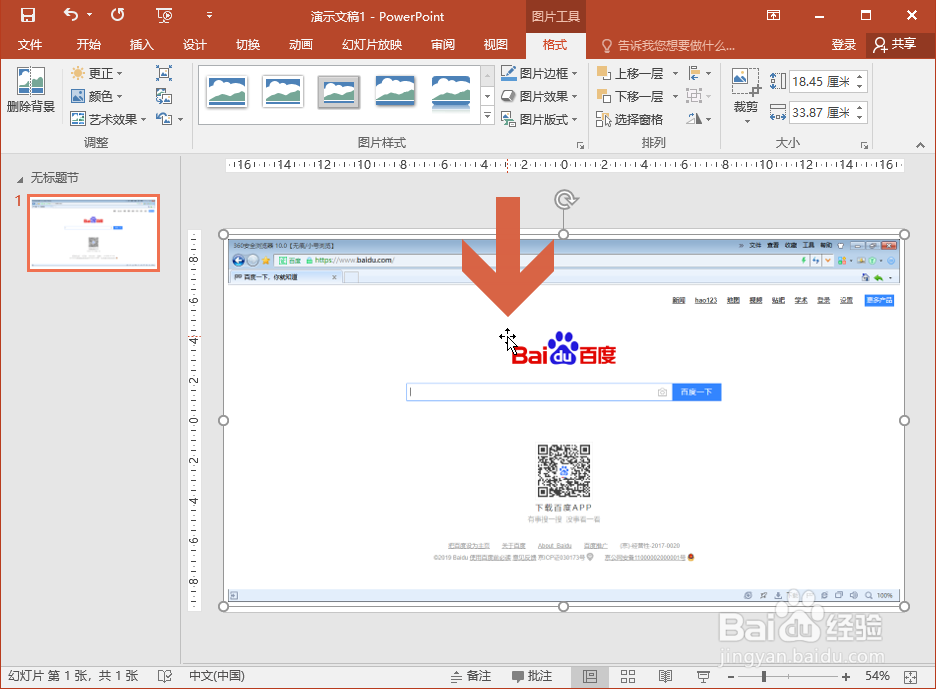Open Customize Quick Access Toolbar dropdown

point(210,15)
